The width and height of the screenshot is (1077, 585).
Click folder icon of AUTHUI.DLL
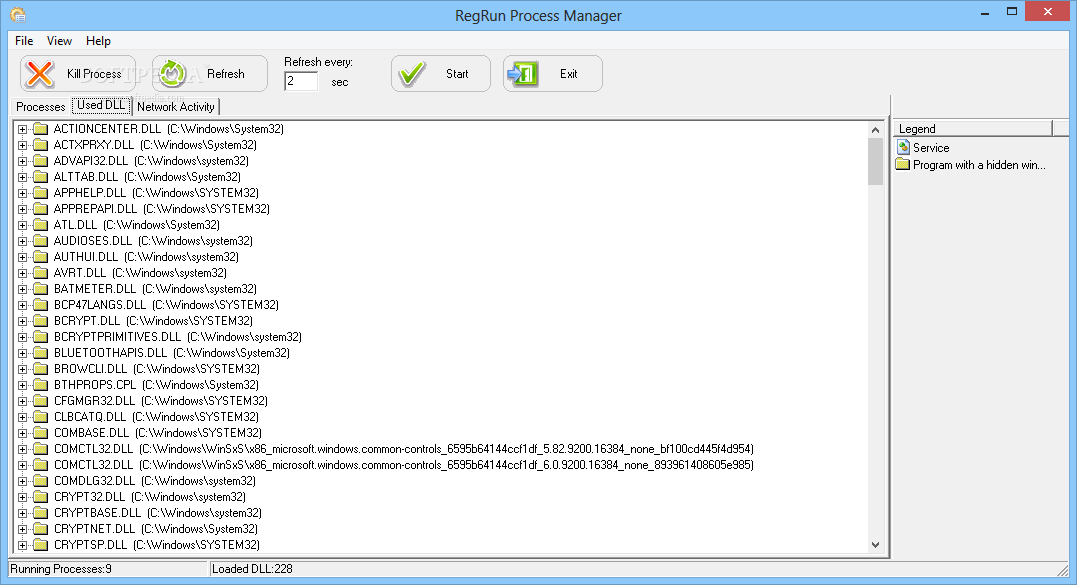point(41,257)
